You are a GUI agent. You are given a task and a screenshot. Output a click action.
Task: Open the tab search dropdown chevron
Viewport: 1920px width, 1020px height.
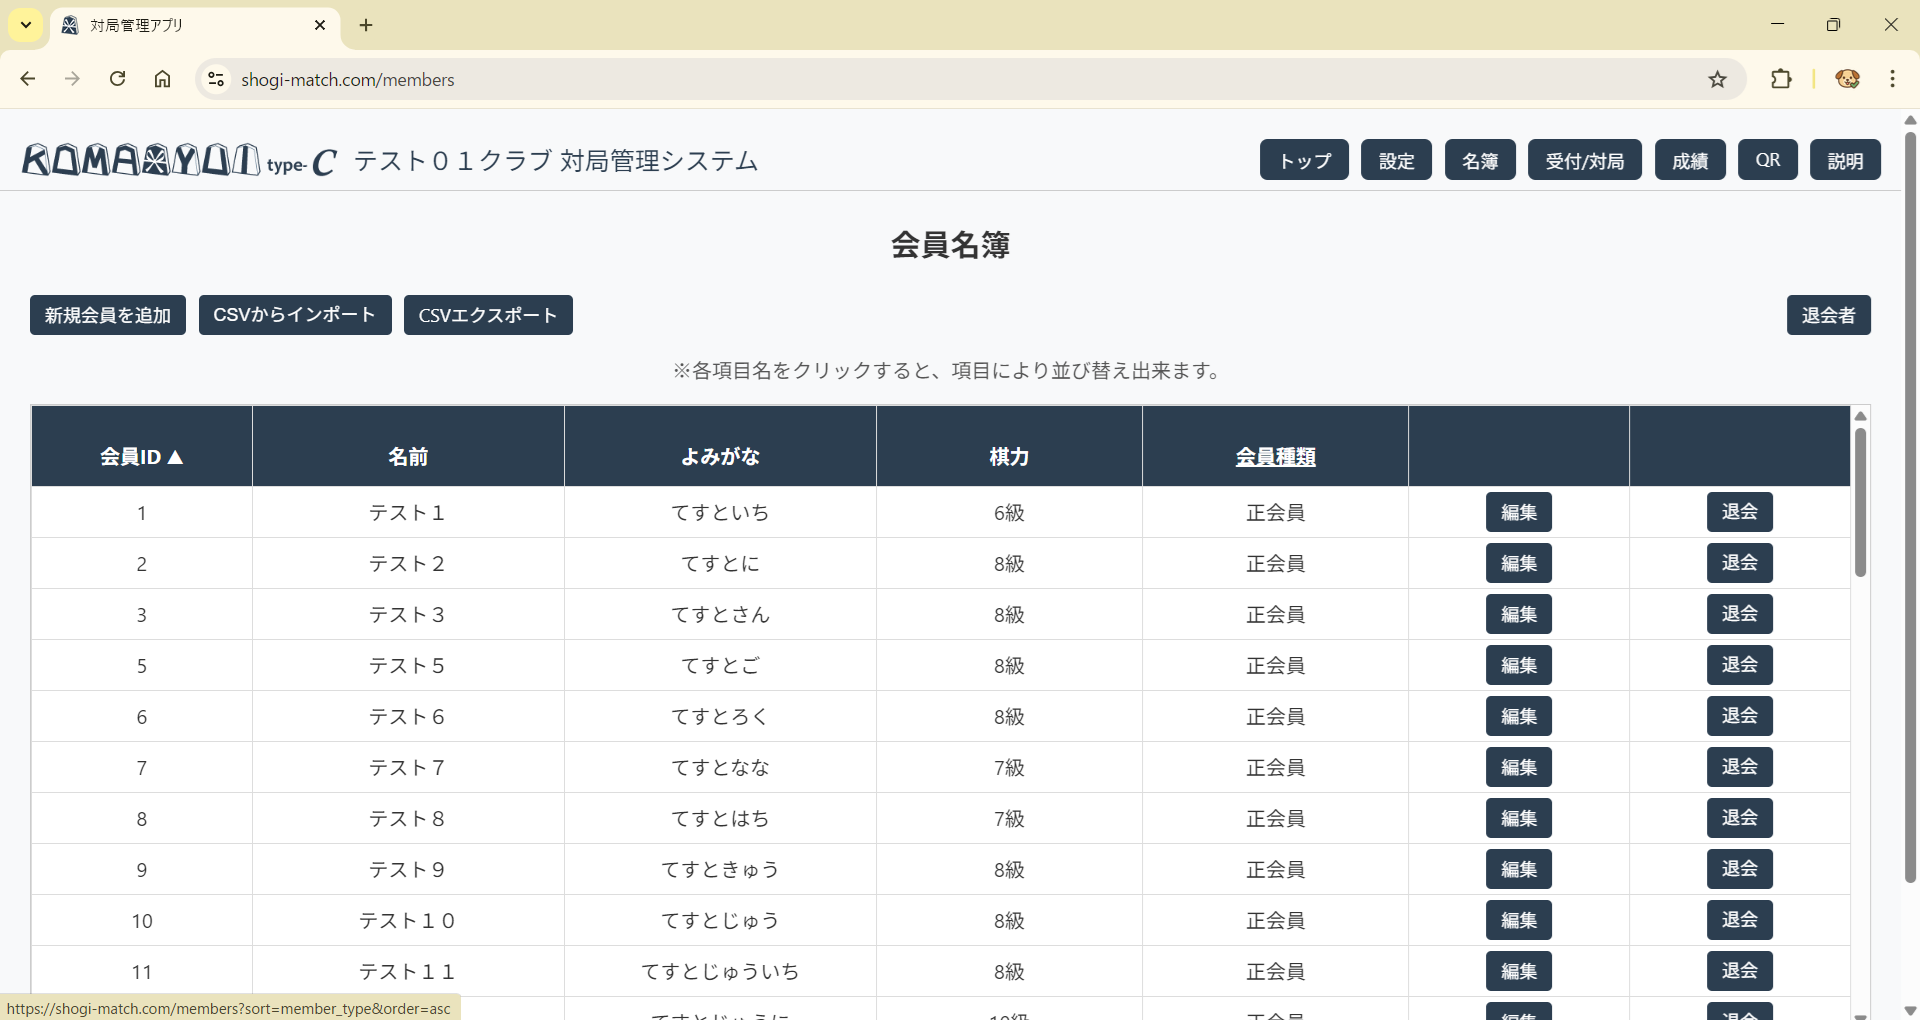[x=26, y=25]
